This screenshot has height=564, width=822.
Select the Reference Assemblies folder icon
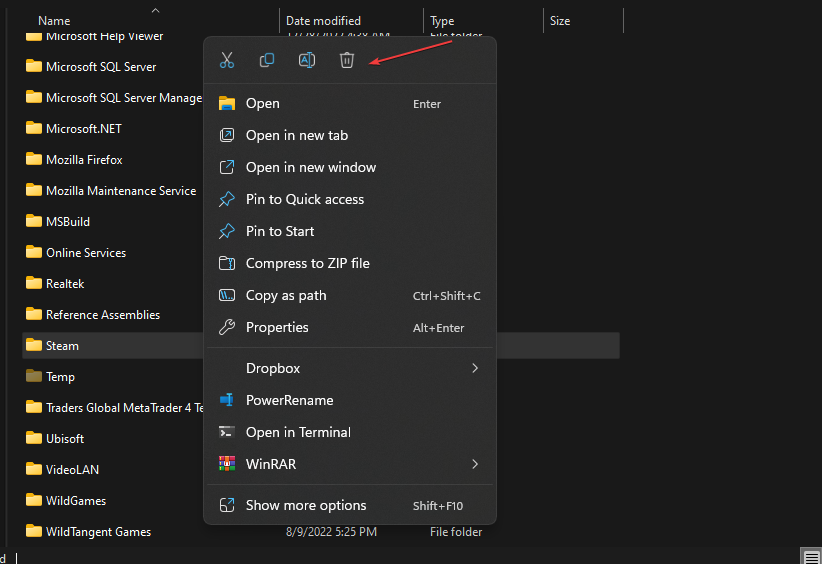tap(34, 313)
